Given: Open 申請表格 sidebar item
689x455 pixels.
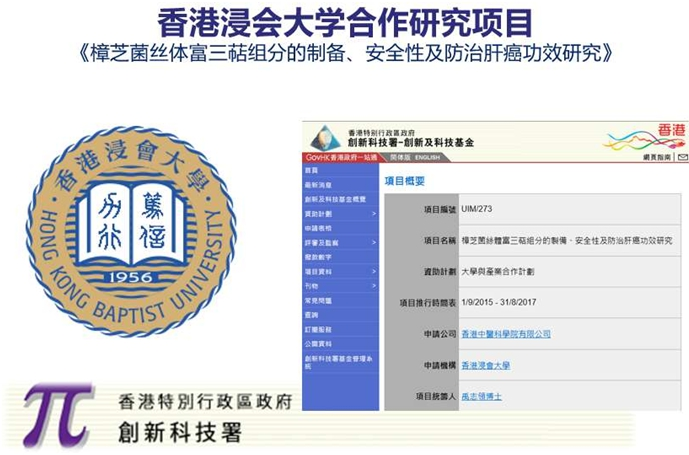Looking at the screenshot, I should point(318,228).
